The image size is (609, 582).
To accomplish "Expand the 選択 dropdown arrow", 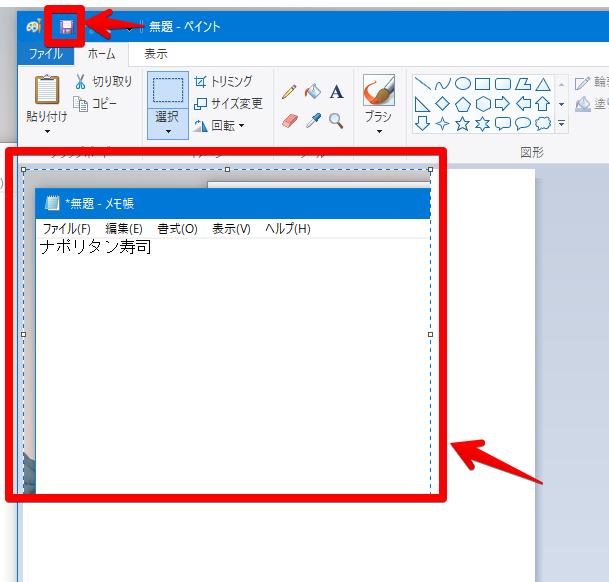I will [x=168, y=131].
